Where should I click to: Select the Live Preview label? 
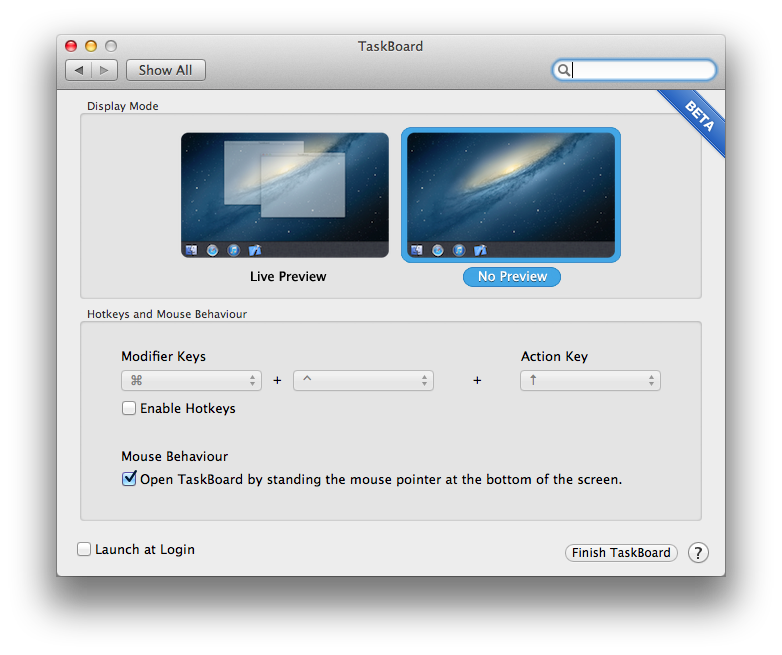[288, 276]
